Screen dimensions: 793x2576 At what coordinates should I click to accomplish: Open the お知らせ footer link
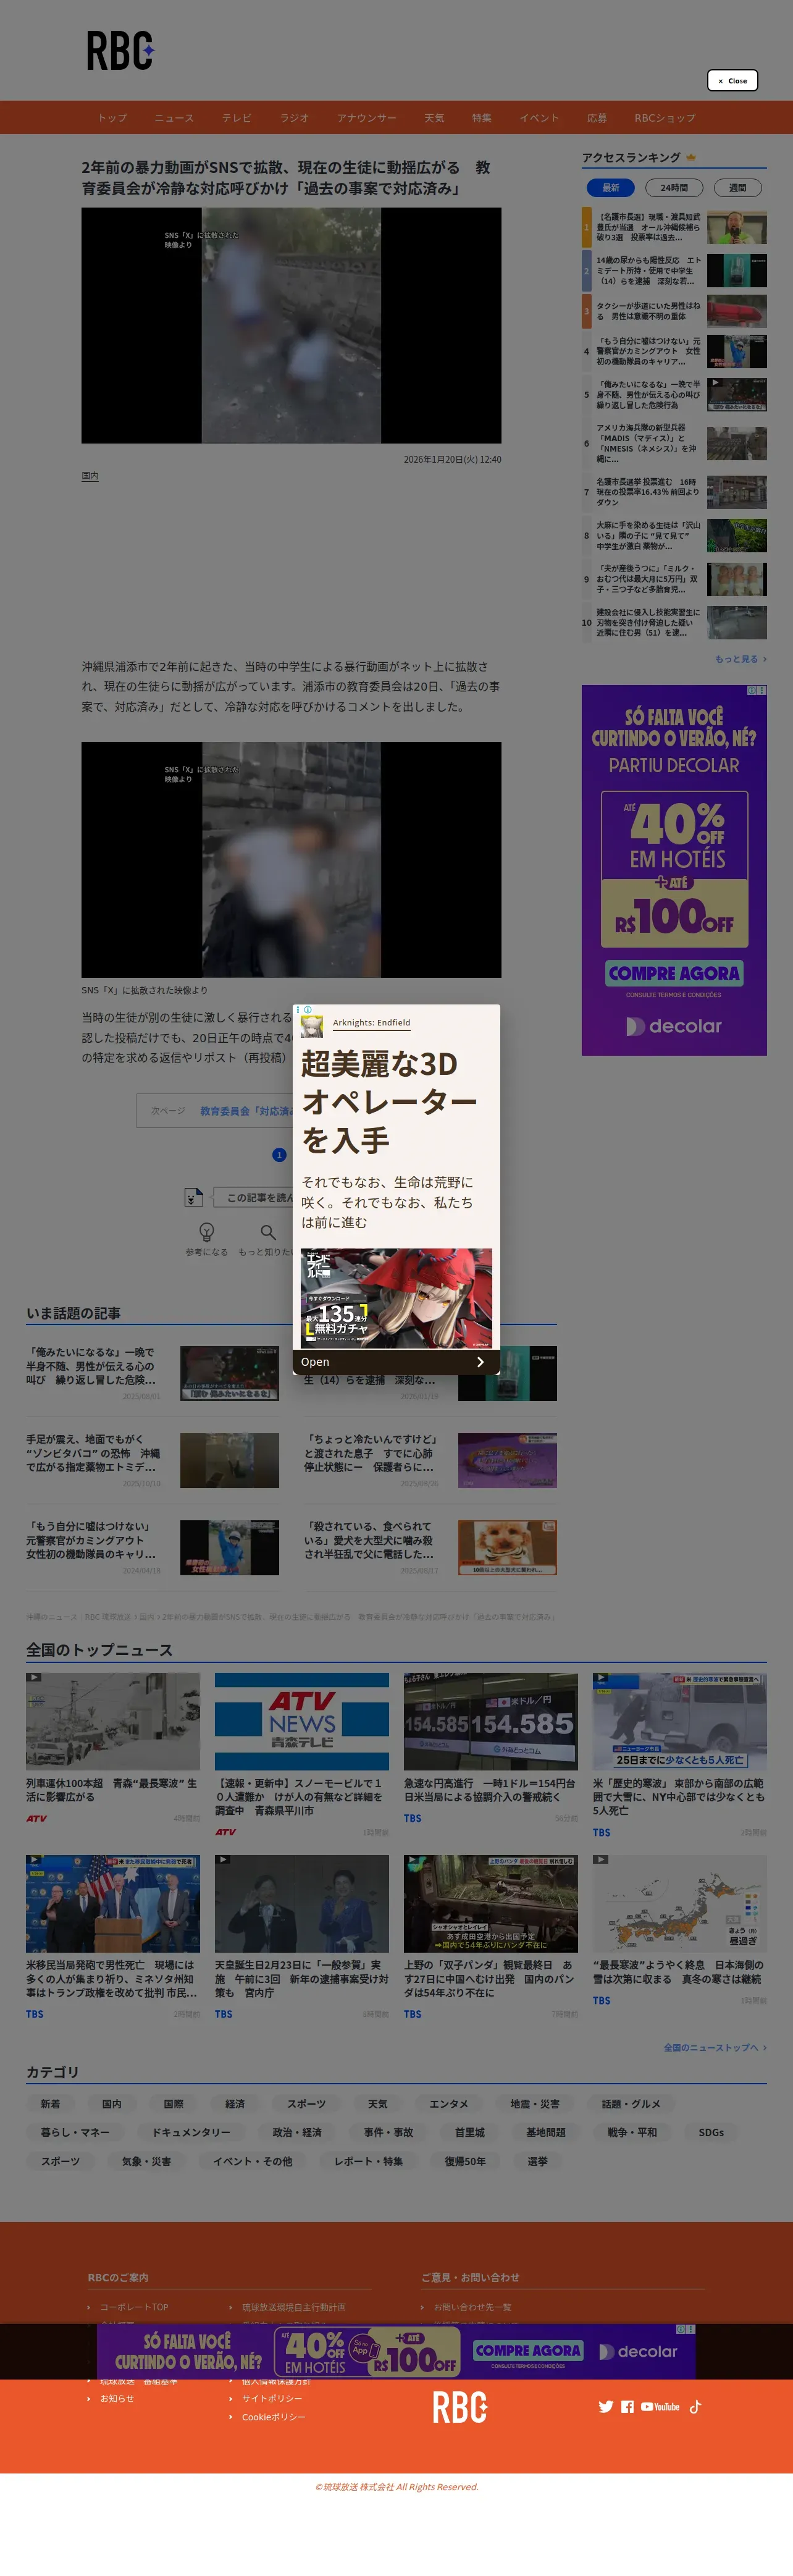click(117, 2398)
